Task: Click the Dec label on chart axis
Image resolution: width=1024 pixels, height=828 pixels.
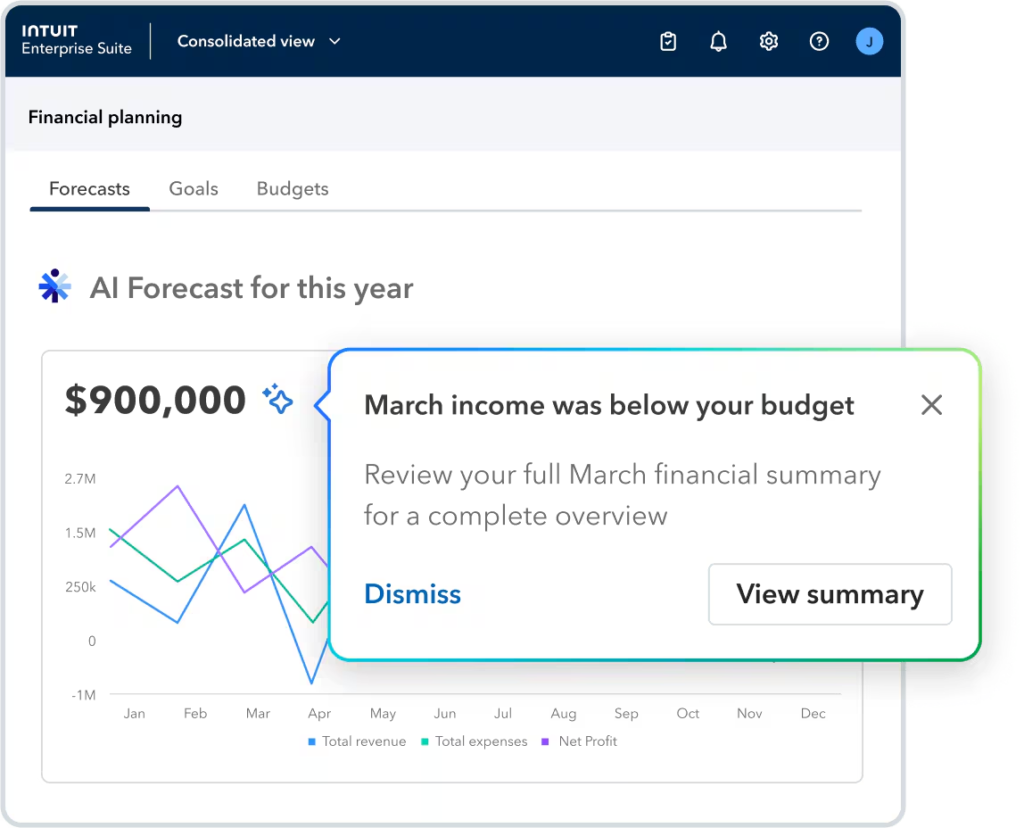Action: (x=813, y=713)
